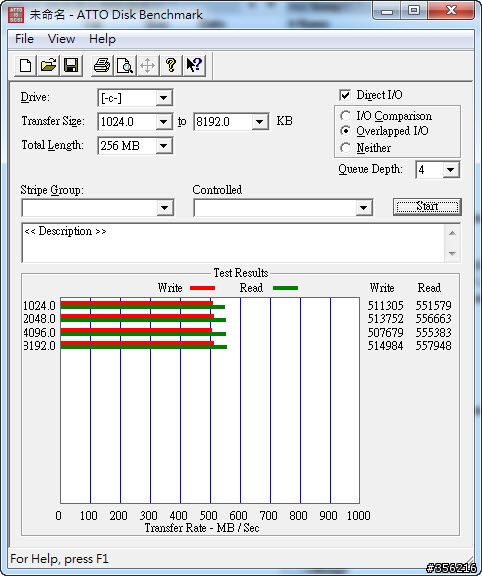Print results using the printer icon

pyautogui.click(x=102, y=66)
